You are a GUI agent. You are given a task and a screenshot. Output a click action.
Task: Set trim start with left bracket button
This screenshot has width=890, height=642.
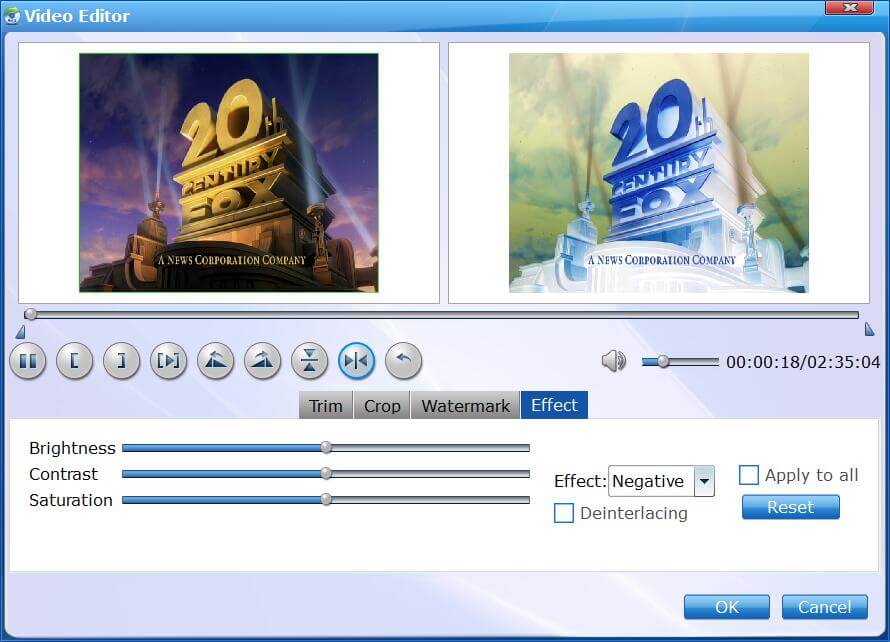[75, 361]
